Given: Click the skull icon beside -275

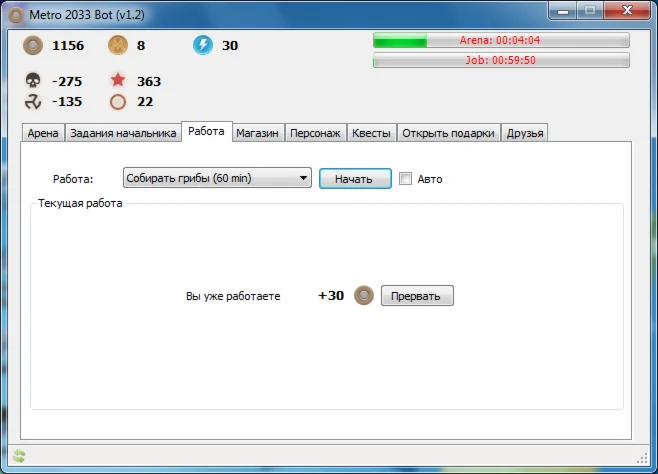Looking at the screenshot, I should coord(33,80).
